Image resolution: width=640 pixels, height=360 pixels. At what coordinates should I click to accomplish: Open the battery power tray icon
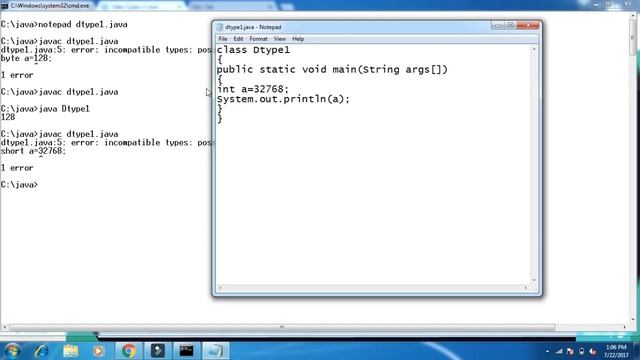[581, 351]
